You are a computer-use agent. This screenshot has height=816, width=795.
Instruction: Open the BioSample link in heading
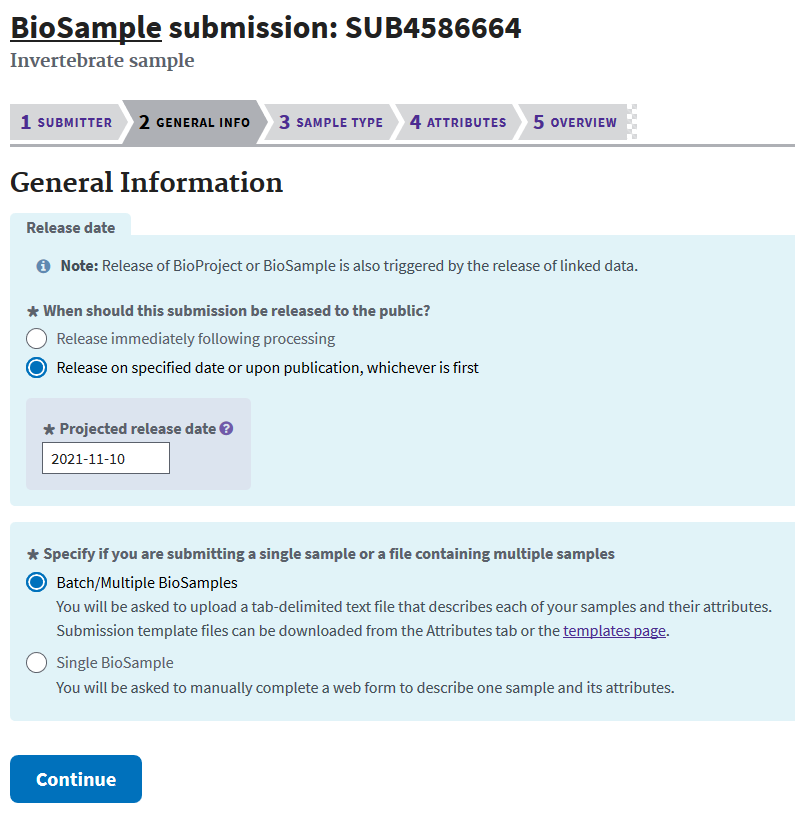[x=86, y=28]
